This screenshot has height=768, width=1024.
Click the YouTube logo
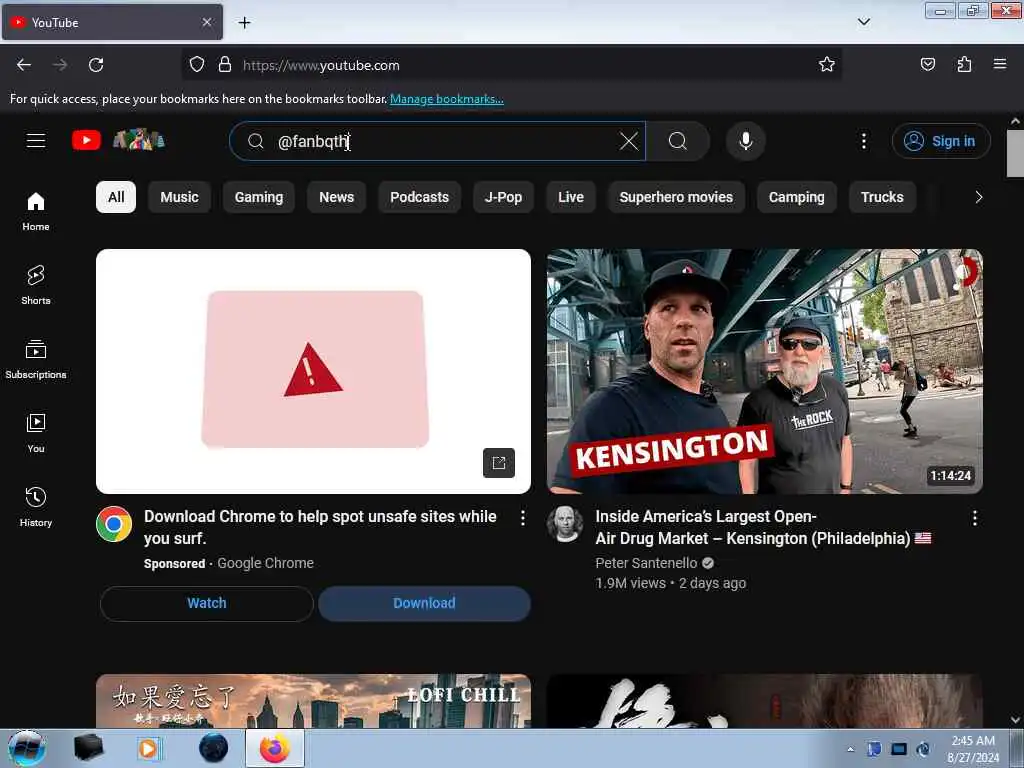[86, 140]
